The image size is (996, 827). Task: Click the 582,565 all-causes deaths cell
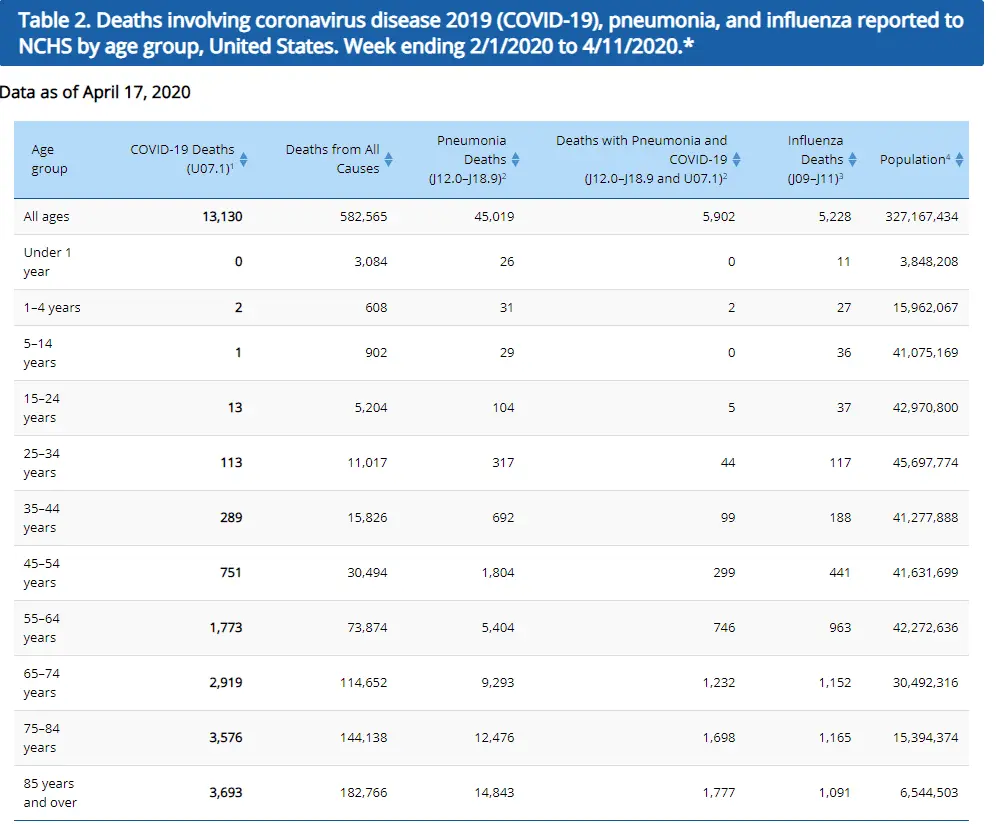pos(362,216)
